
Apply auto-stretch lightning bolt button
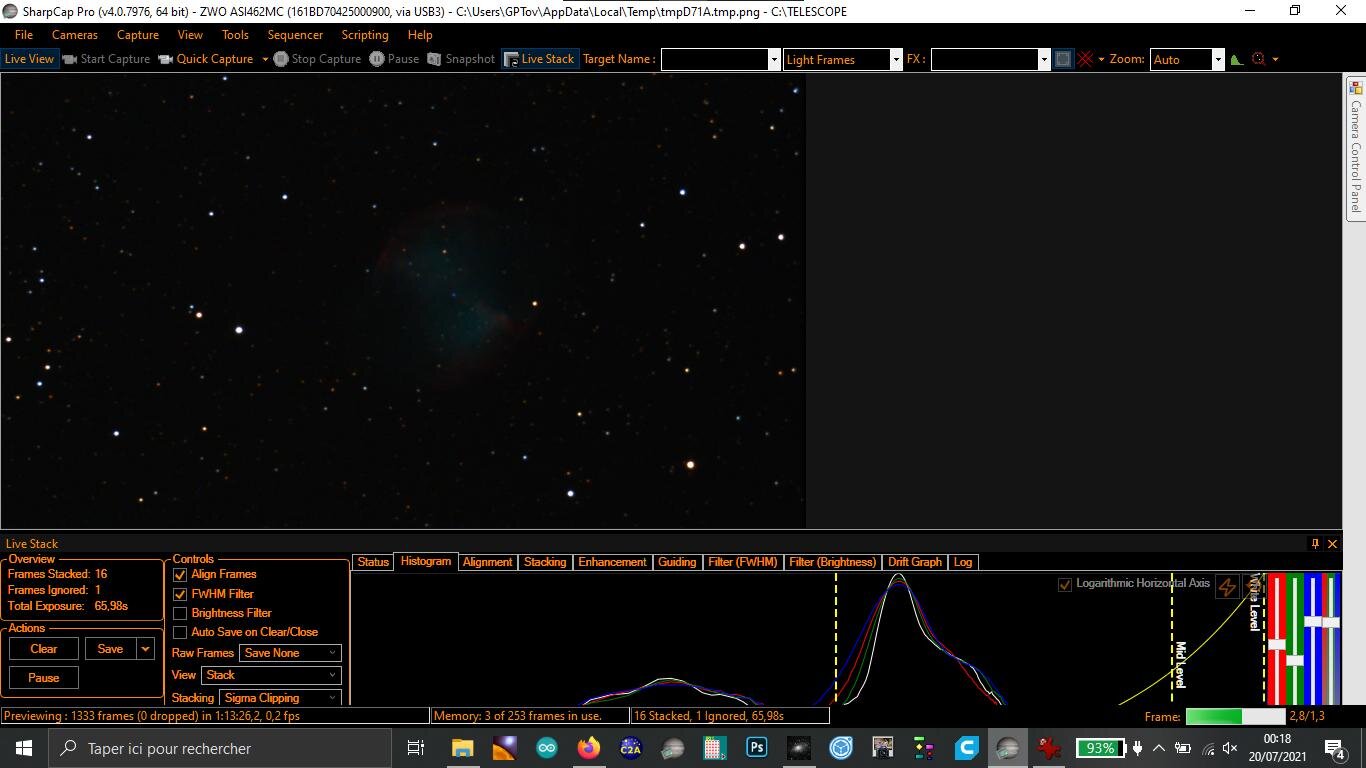click(x=1227, y=588)
